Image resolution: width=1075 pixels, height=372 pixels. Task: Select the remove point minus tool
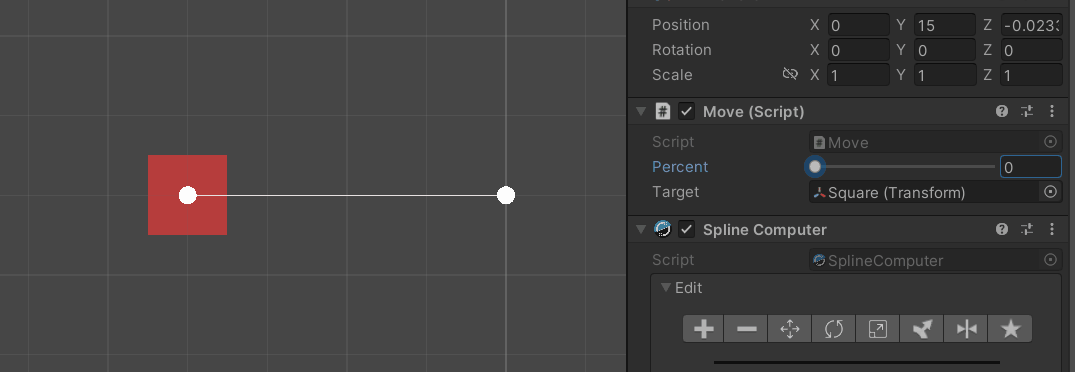point(746,329)
